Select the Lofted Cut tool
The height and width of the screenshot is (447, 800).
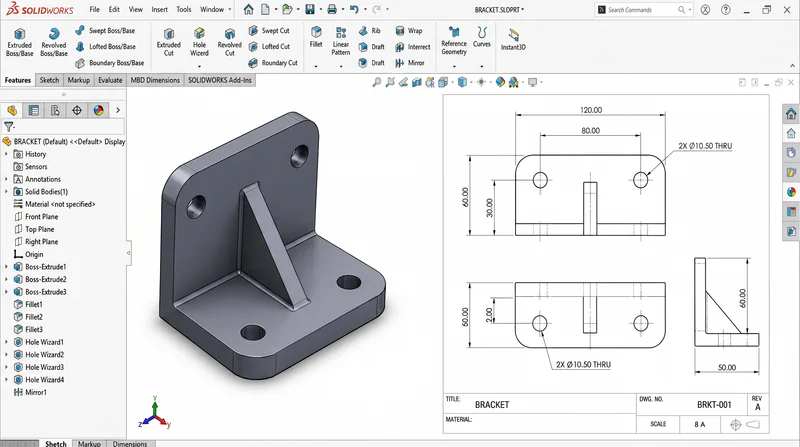coord(269,46)
